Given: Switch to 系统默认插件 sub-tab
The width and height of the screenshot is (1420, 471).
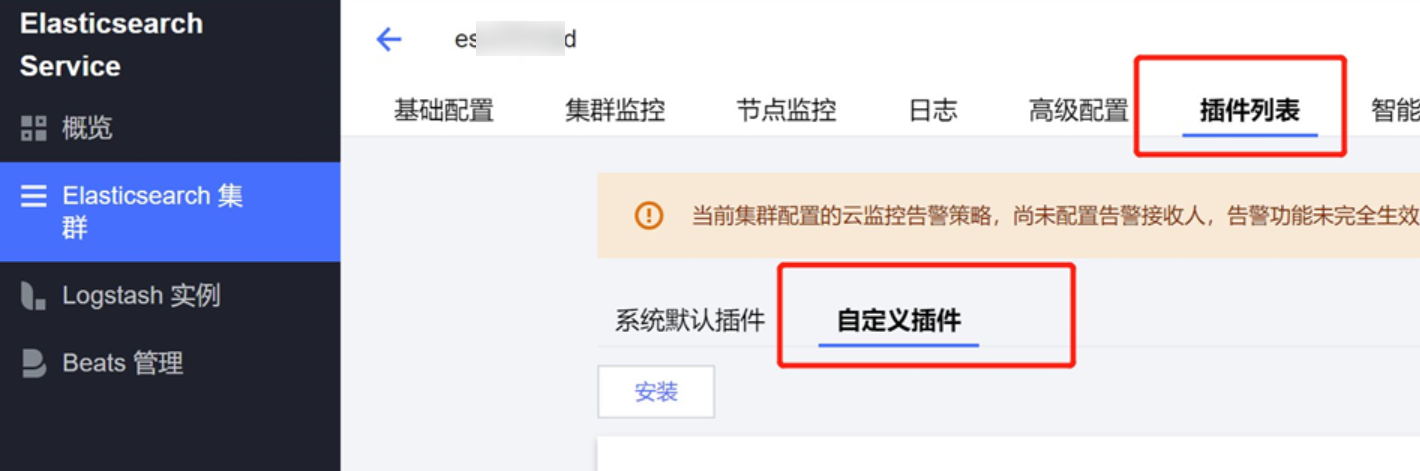Looking at the screenshot, I should click(690, 321).
